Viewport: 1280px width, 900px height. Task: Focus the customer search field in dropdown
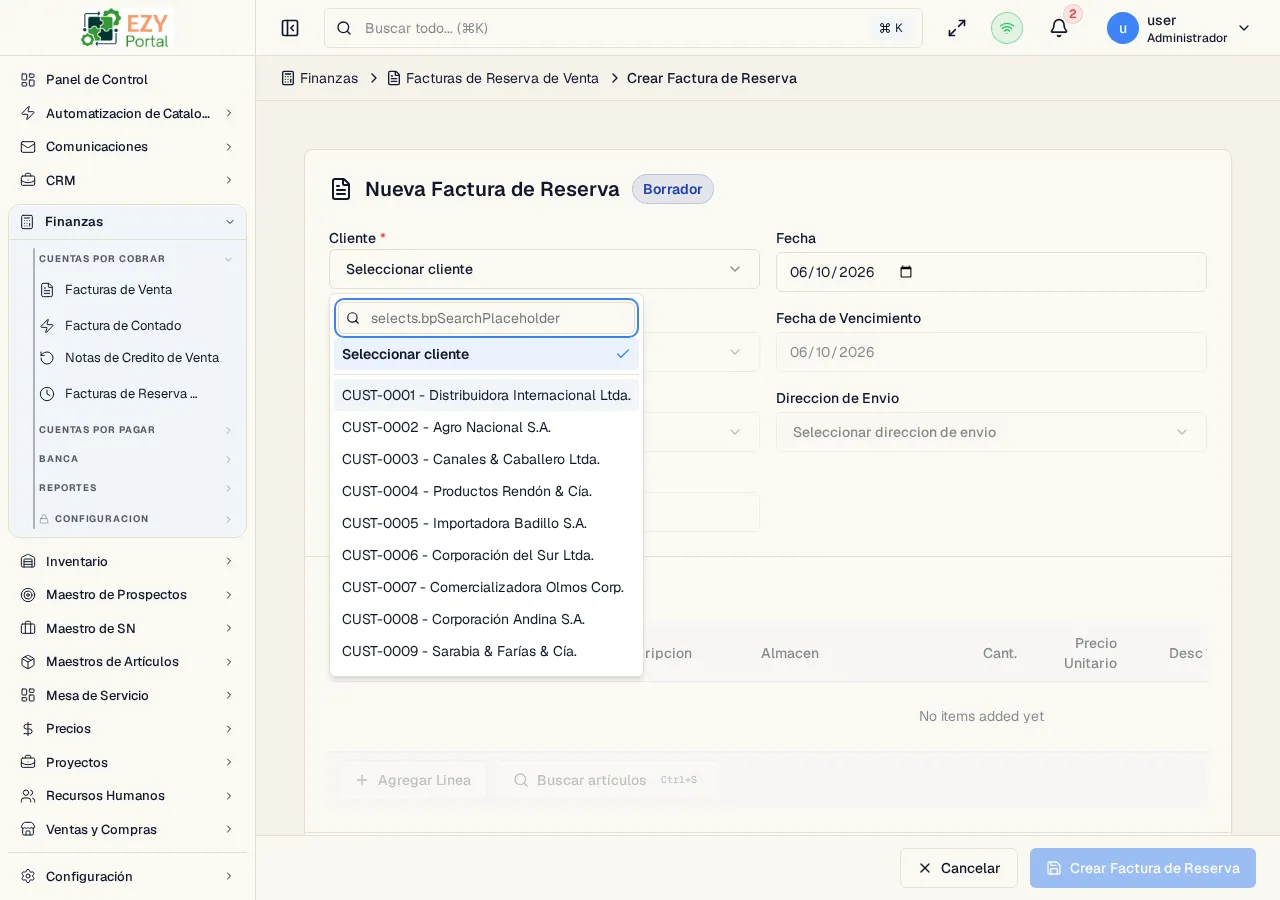[x=486, y=318]
